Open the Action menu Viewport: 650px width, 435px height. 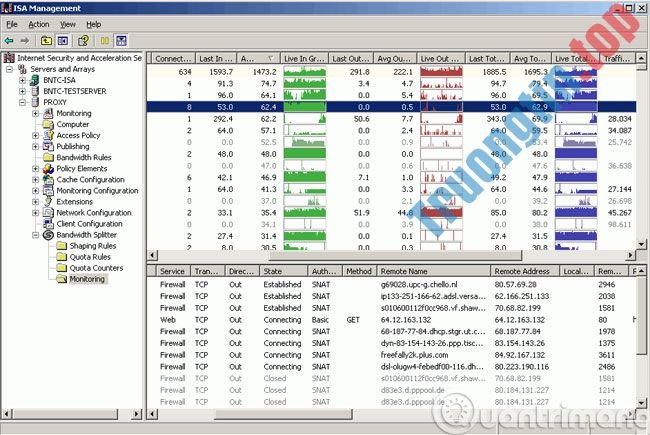[38, 23]
